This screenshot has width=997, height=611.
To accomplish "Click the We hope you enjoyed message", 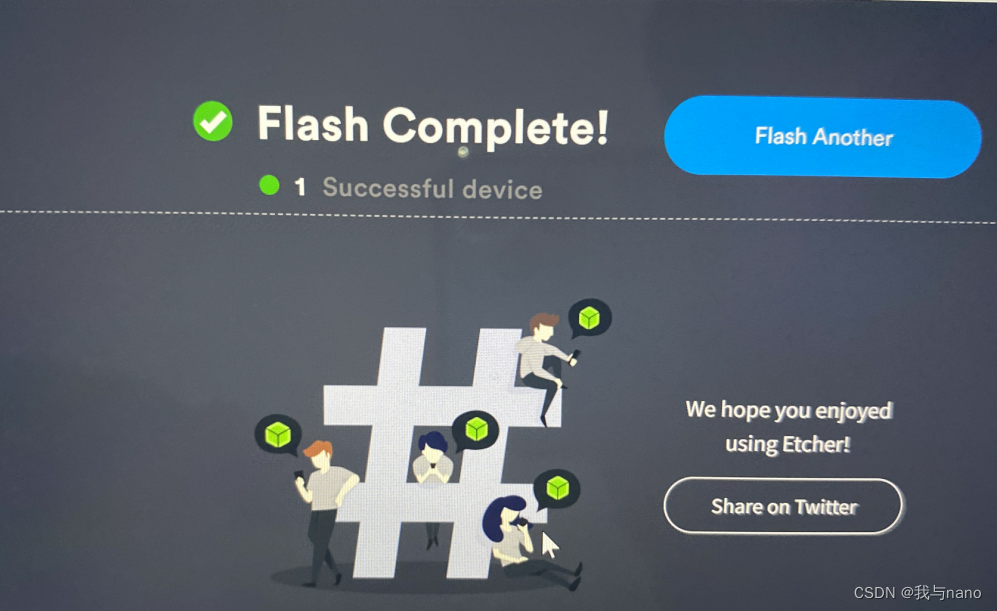I will point(788,411).
